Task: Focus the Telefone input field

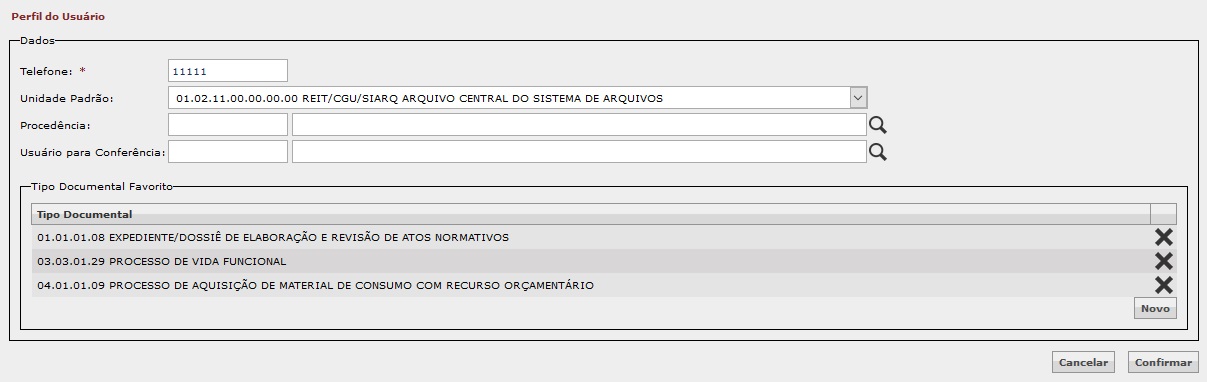Action: tap(228, 71)
